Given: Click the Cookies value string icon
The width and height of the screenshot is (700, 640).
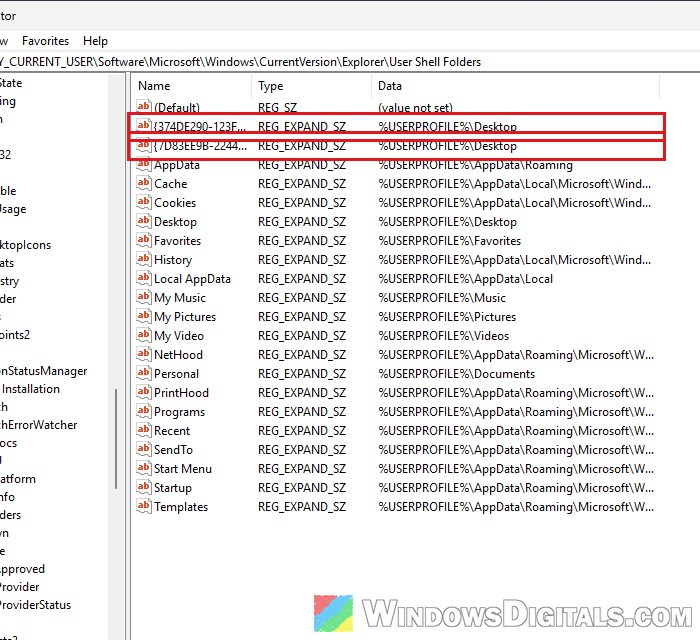Looking at the screenshot, I should click(143, 202).
